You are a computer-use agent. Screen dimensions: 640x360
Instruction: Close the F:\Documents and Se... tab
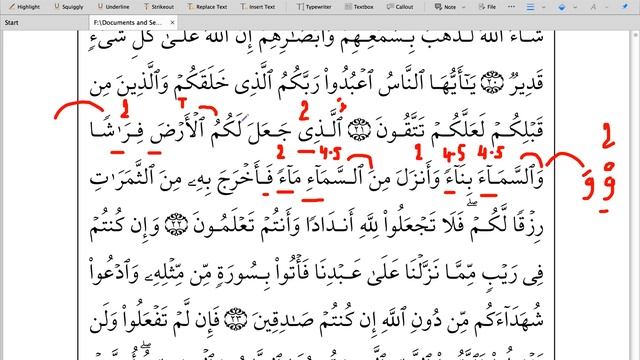coord(172,22)
